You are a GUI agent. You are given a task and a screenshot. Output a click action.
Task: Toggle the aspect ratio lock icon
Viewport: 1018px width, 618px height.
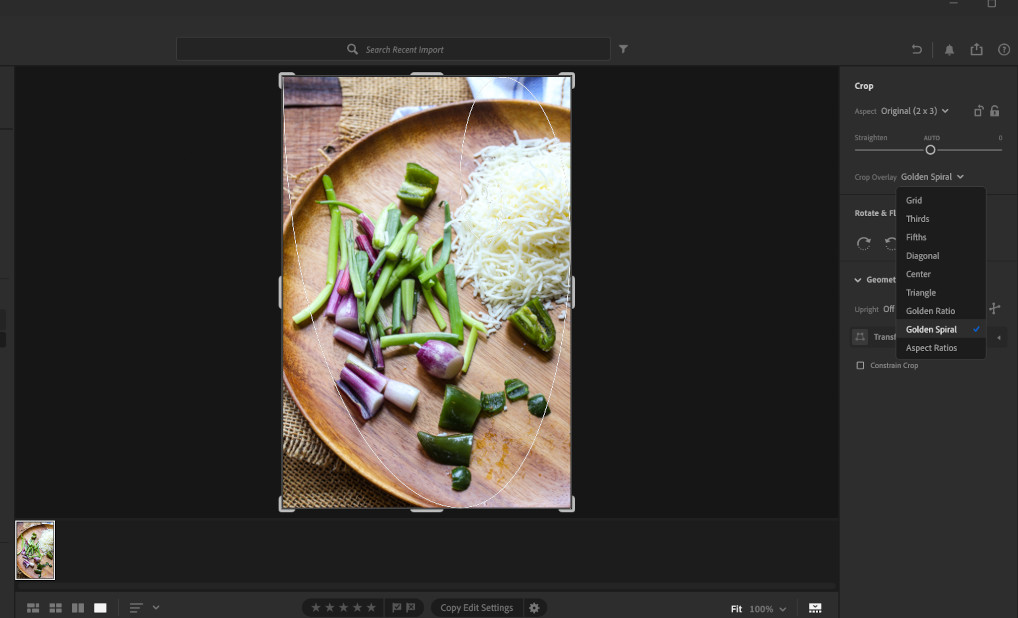point(995,111)
